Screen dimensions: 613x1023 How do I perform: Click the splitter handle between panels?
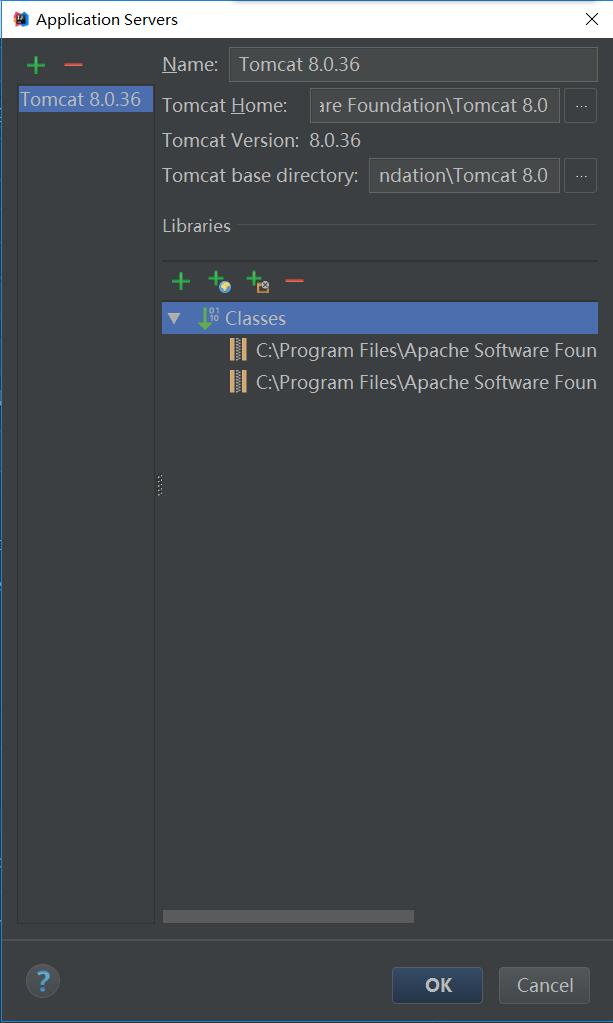point(160,484)
